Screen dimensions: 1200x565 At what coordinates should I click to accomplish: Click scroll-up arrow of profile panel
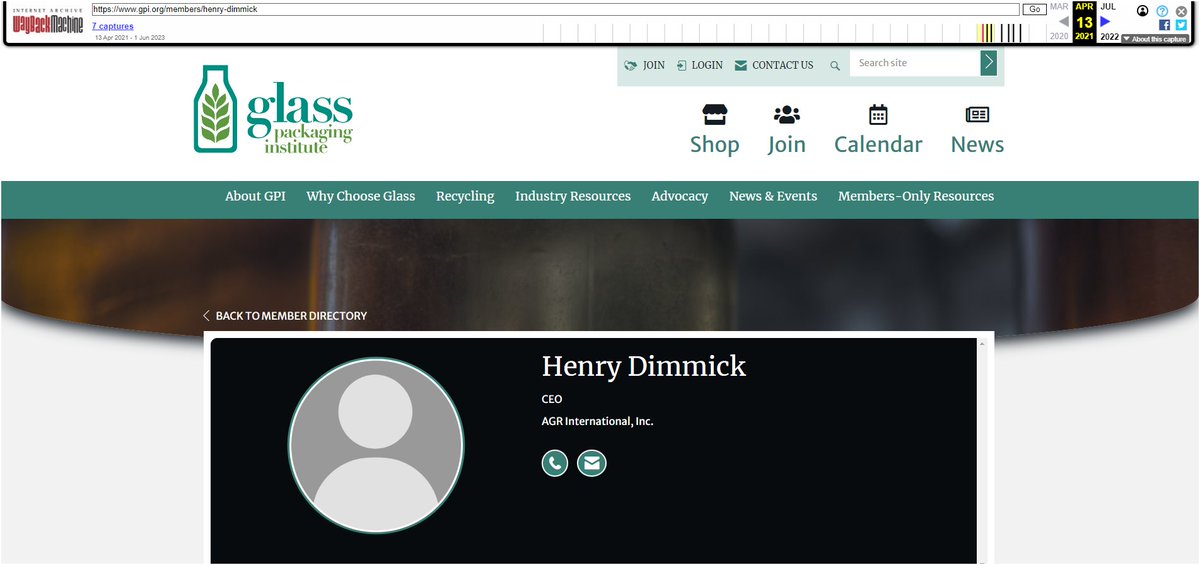tap(982, 344)
